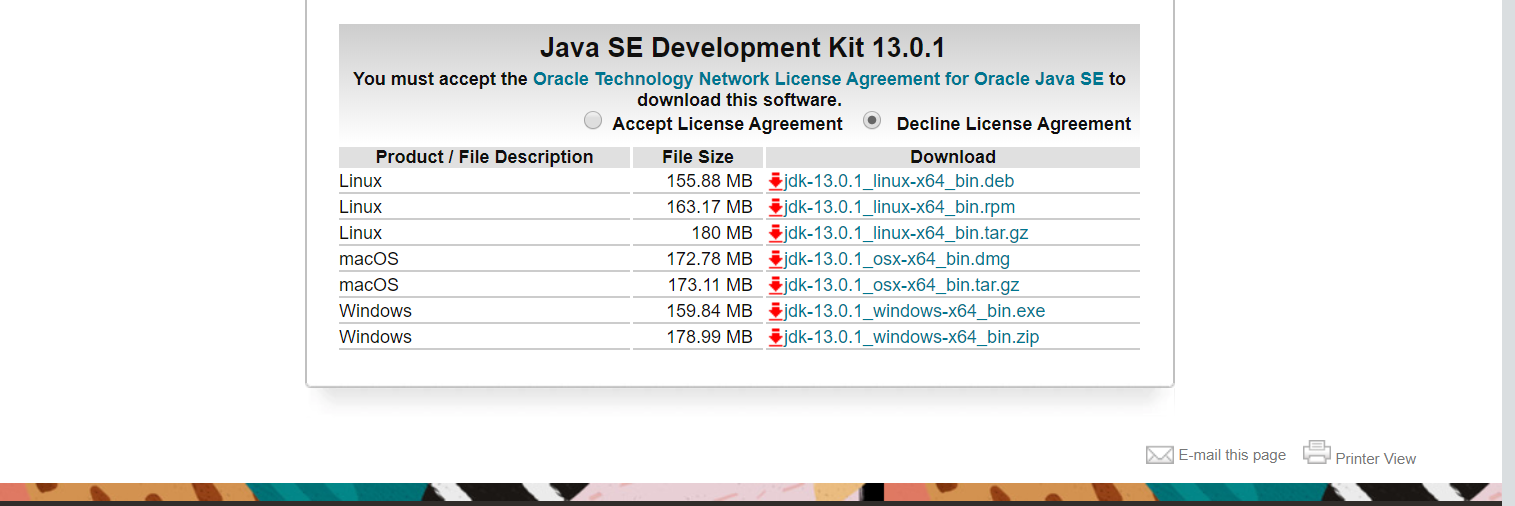Click the 180 MB file size cell
Image resolution: width=1515 pixels, height=506 pixels.
click(698, 233)
